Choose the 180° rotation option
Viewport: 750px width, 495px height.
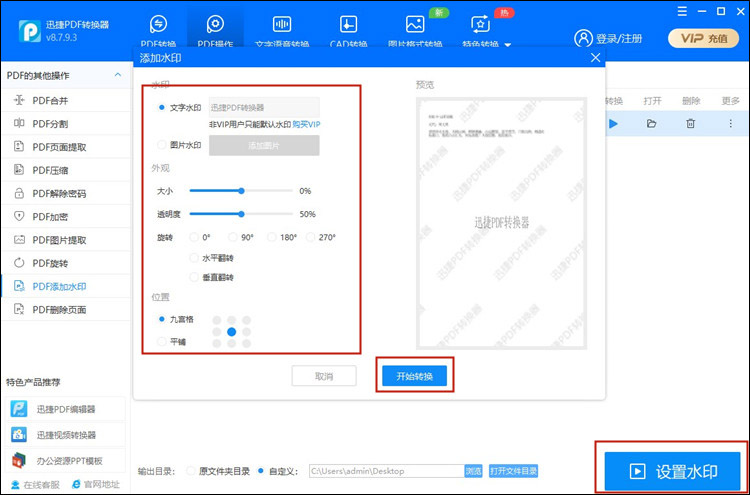272,237
